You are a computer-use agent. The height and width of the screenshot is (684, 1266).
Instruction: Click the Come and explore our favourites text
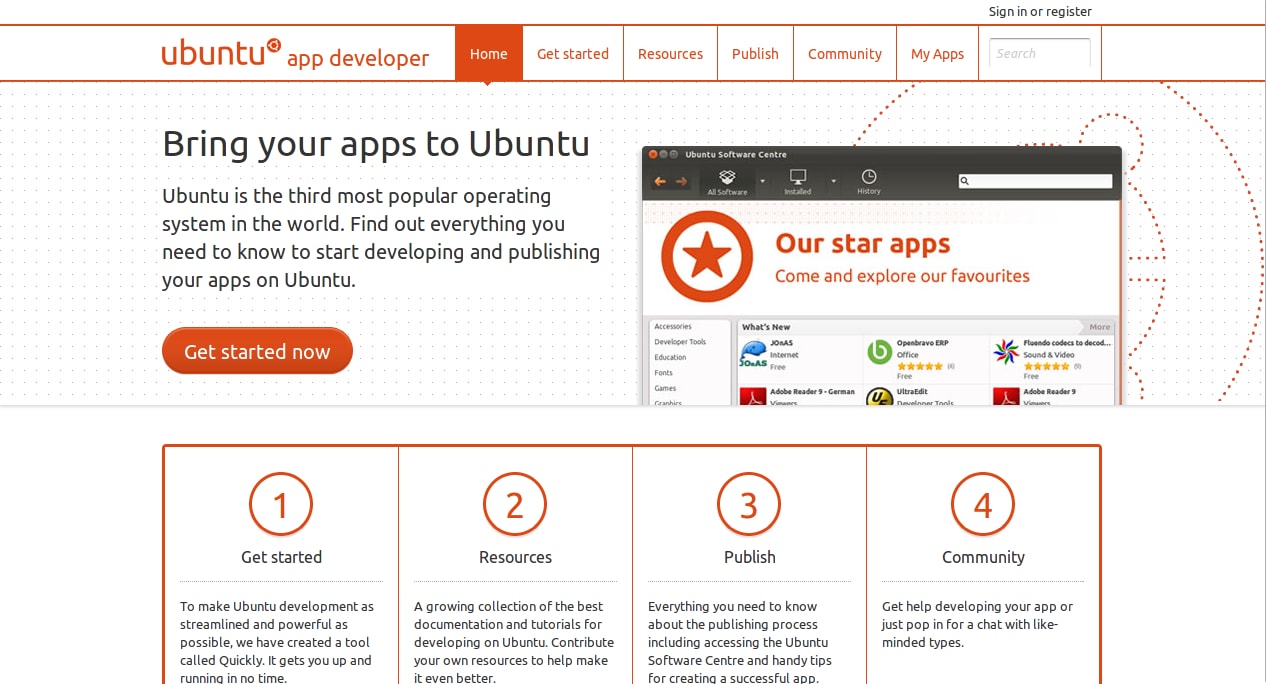pos(902,276)
